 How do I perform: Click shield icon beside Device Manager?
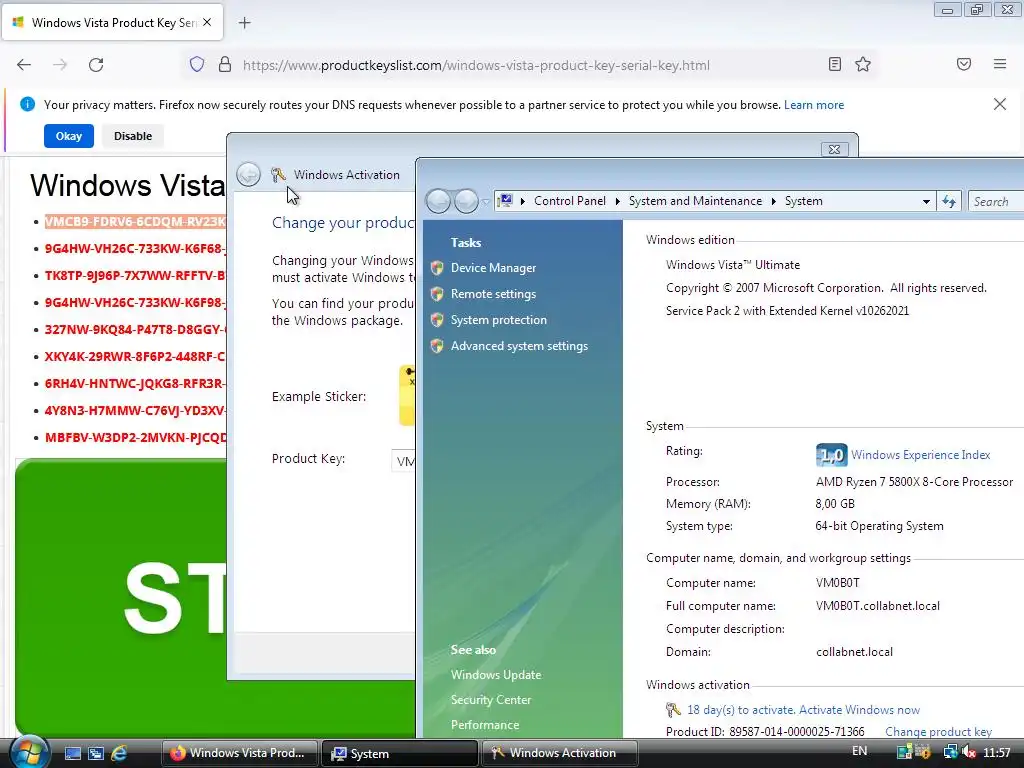click(x=437, y=268)
